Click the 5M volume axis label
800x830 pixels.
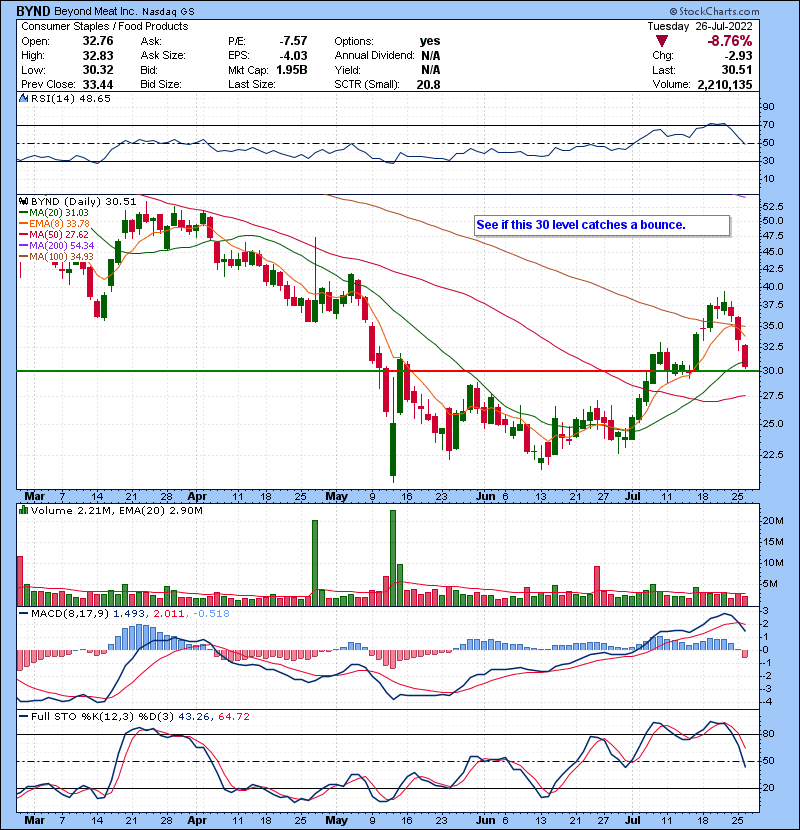tap(770, 584)
